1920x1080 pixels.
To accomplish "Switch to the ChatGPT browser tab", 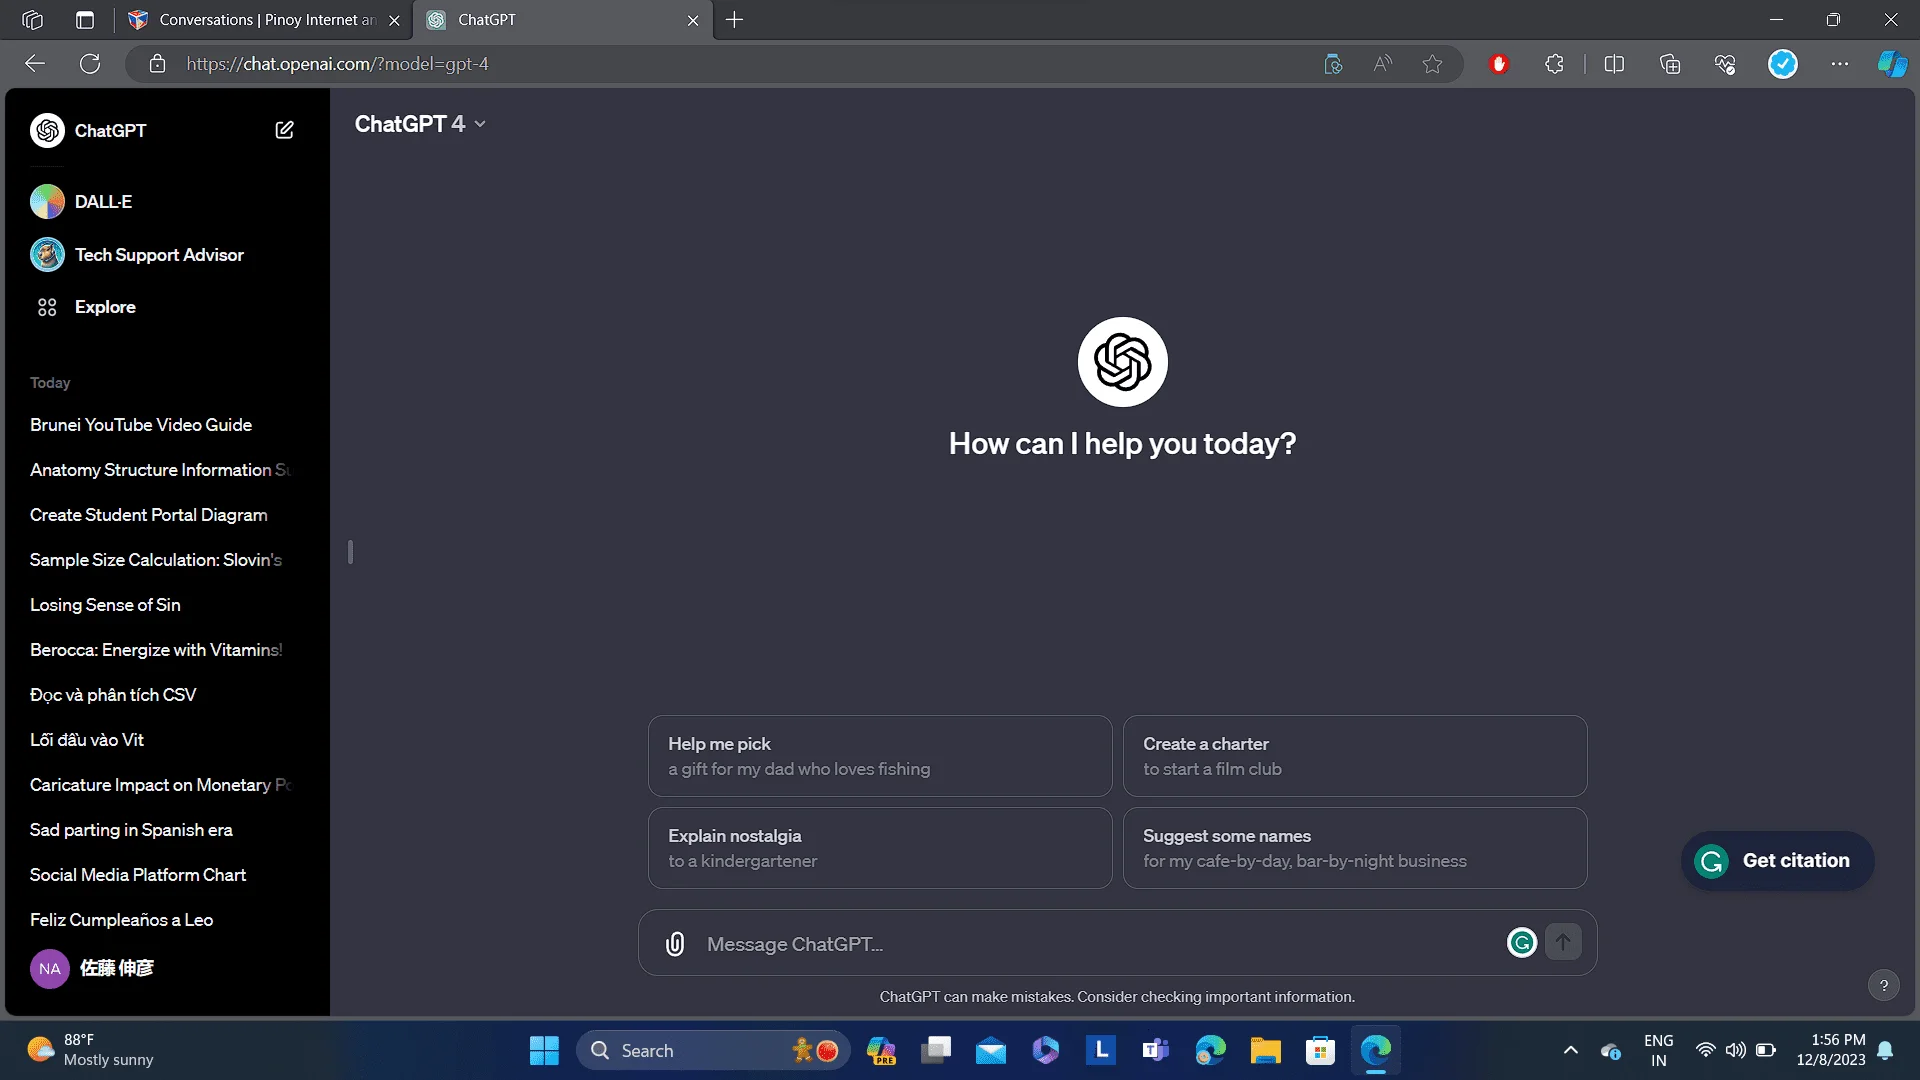I will click(562, 20).
